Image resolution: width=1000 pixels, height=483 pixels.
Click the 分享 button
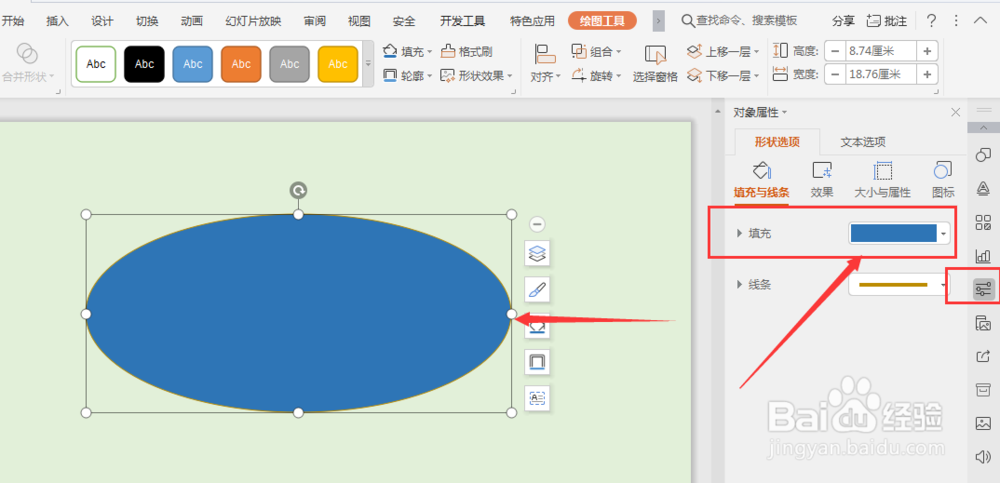click(x=843, y=21)
